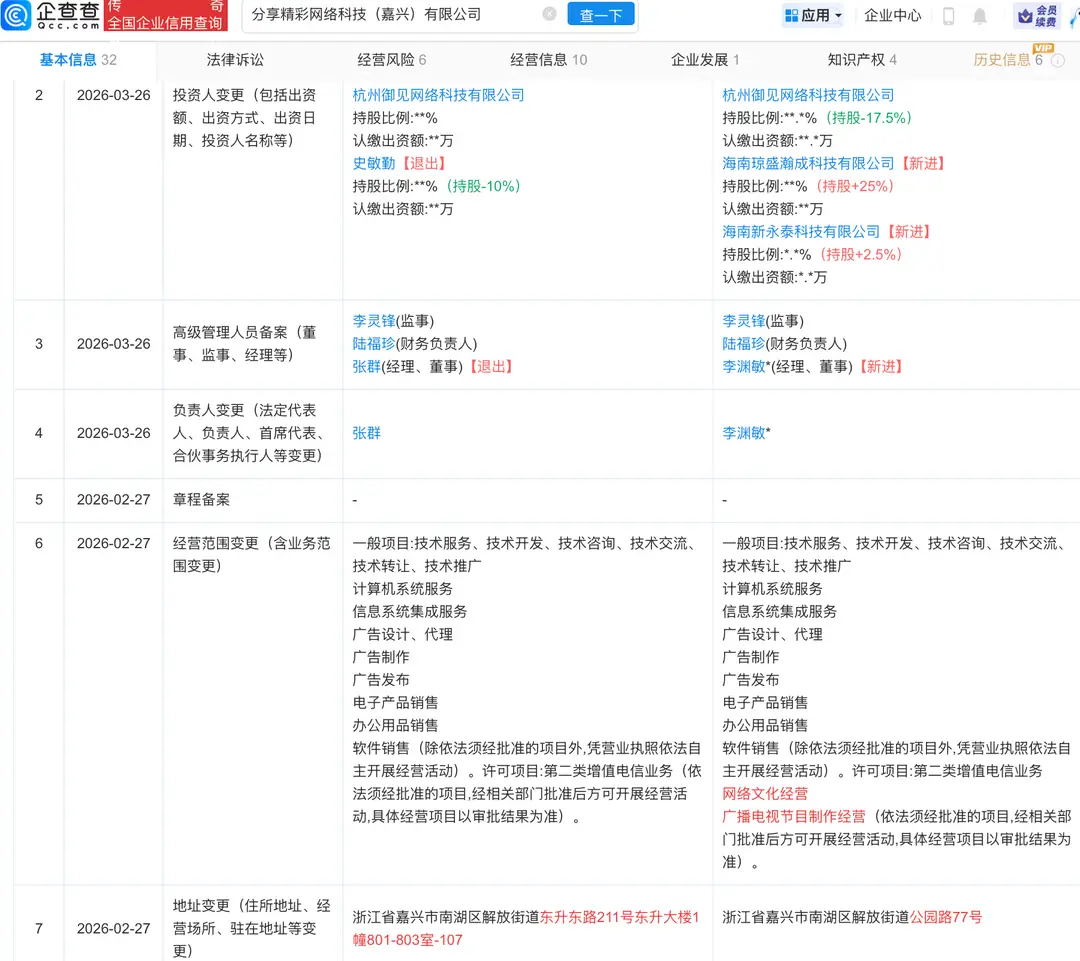Viewport: 1080px width, 961px height.
Task: Switch to the 经营风险 tab
Action: [x=391, y=60]
